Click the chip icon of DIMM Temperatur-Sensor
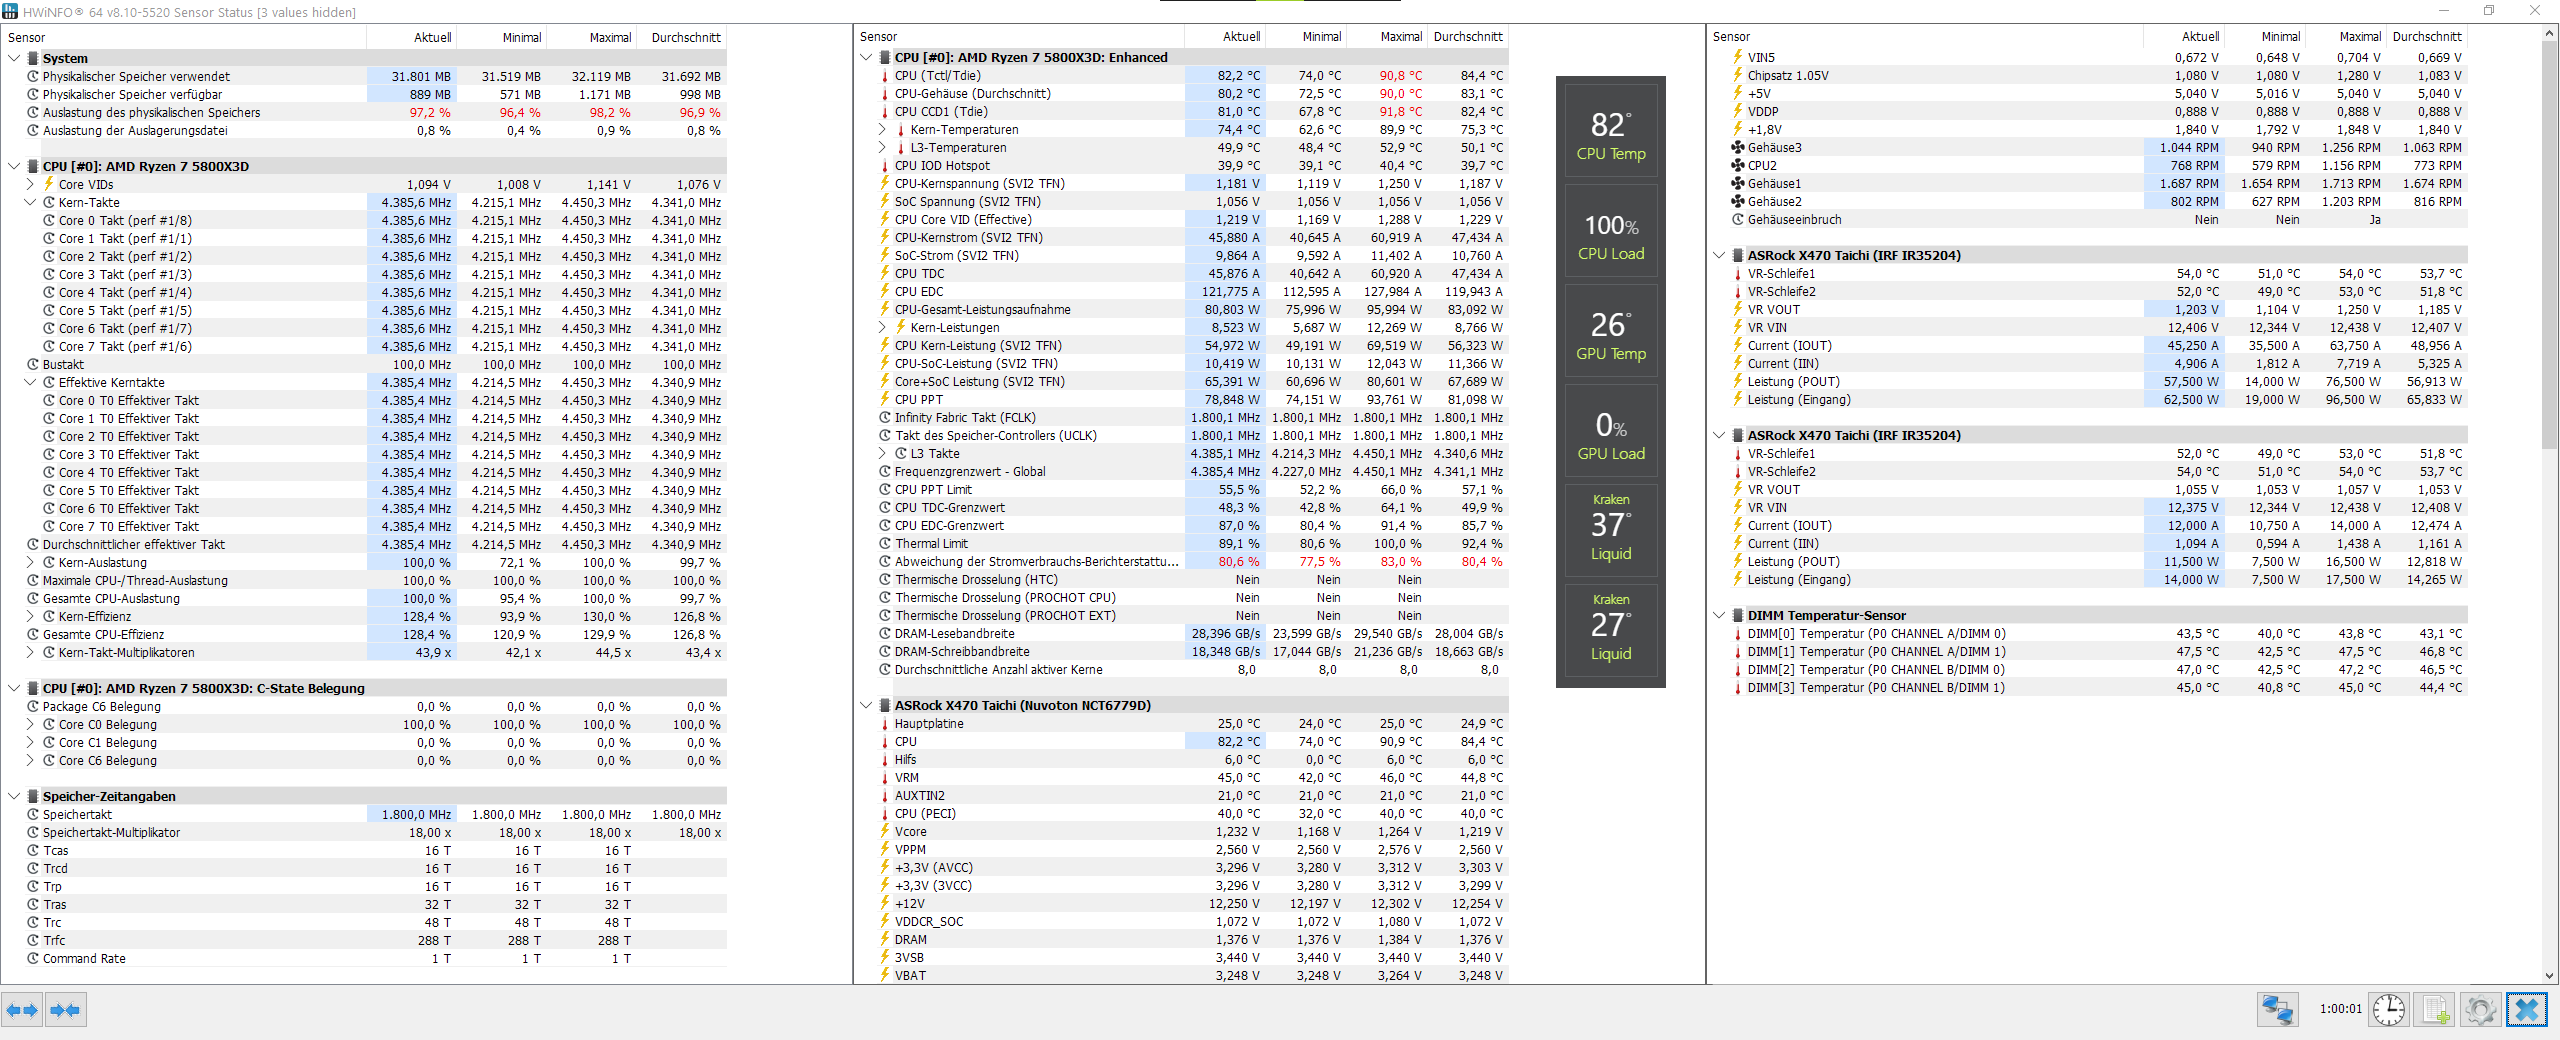 point(1738,615)
